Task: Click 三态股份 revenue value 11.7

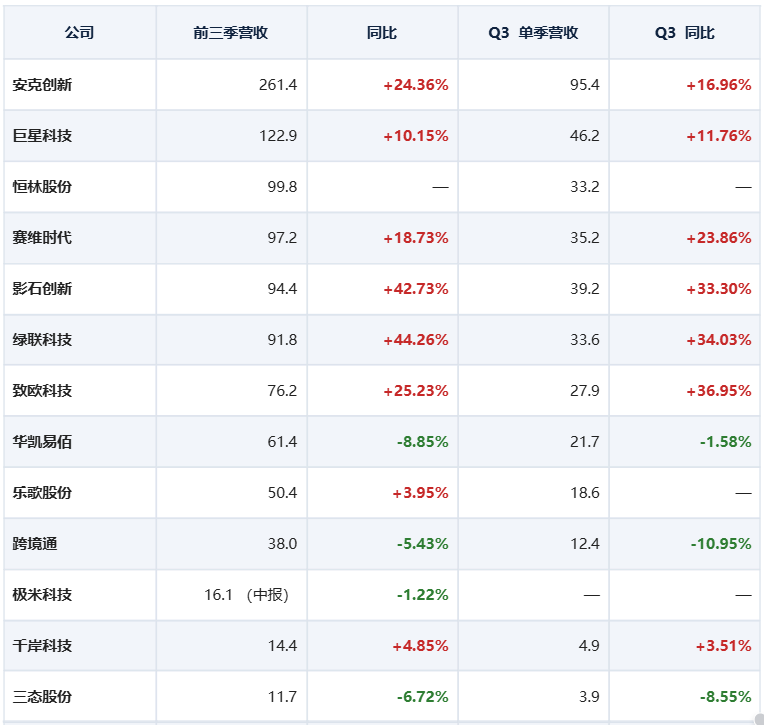Action: tap(282, 697)
